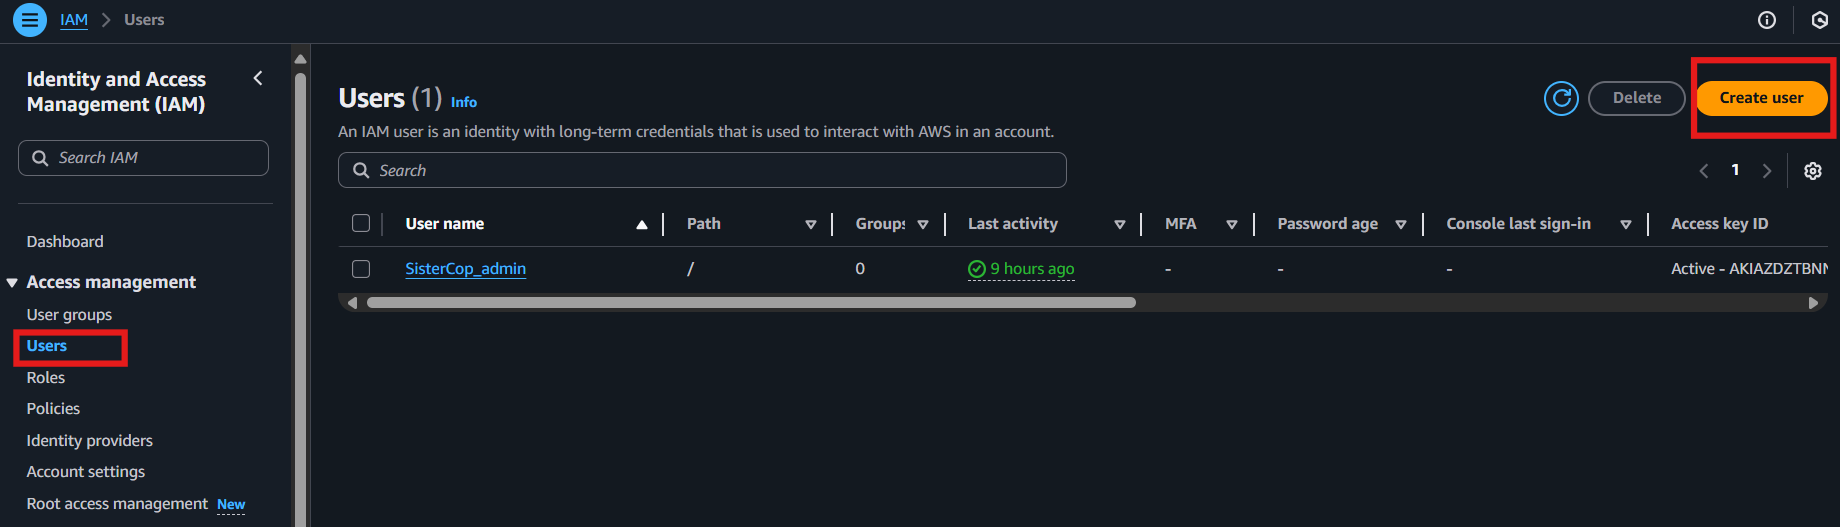Image resolution: width=1840 pixels, height=527 pixels.
Task: Open the hamburger navigation menu icon
Action: (x=30, y=20)
